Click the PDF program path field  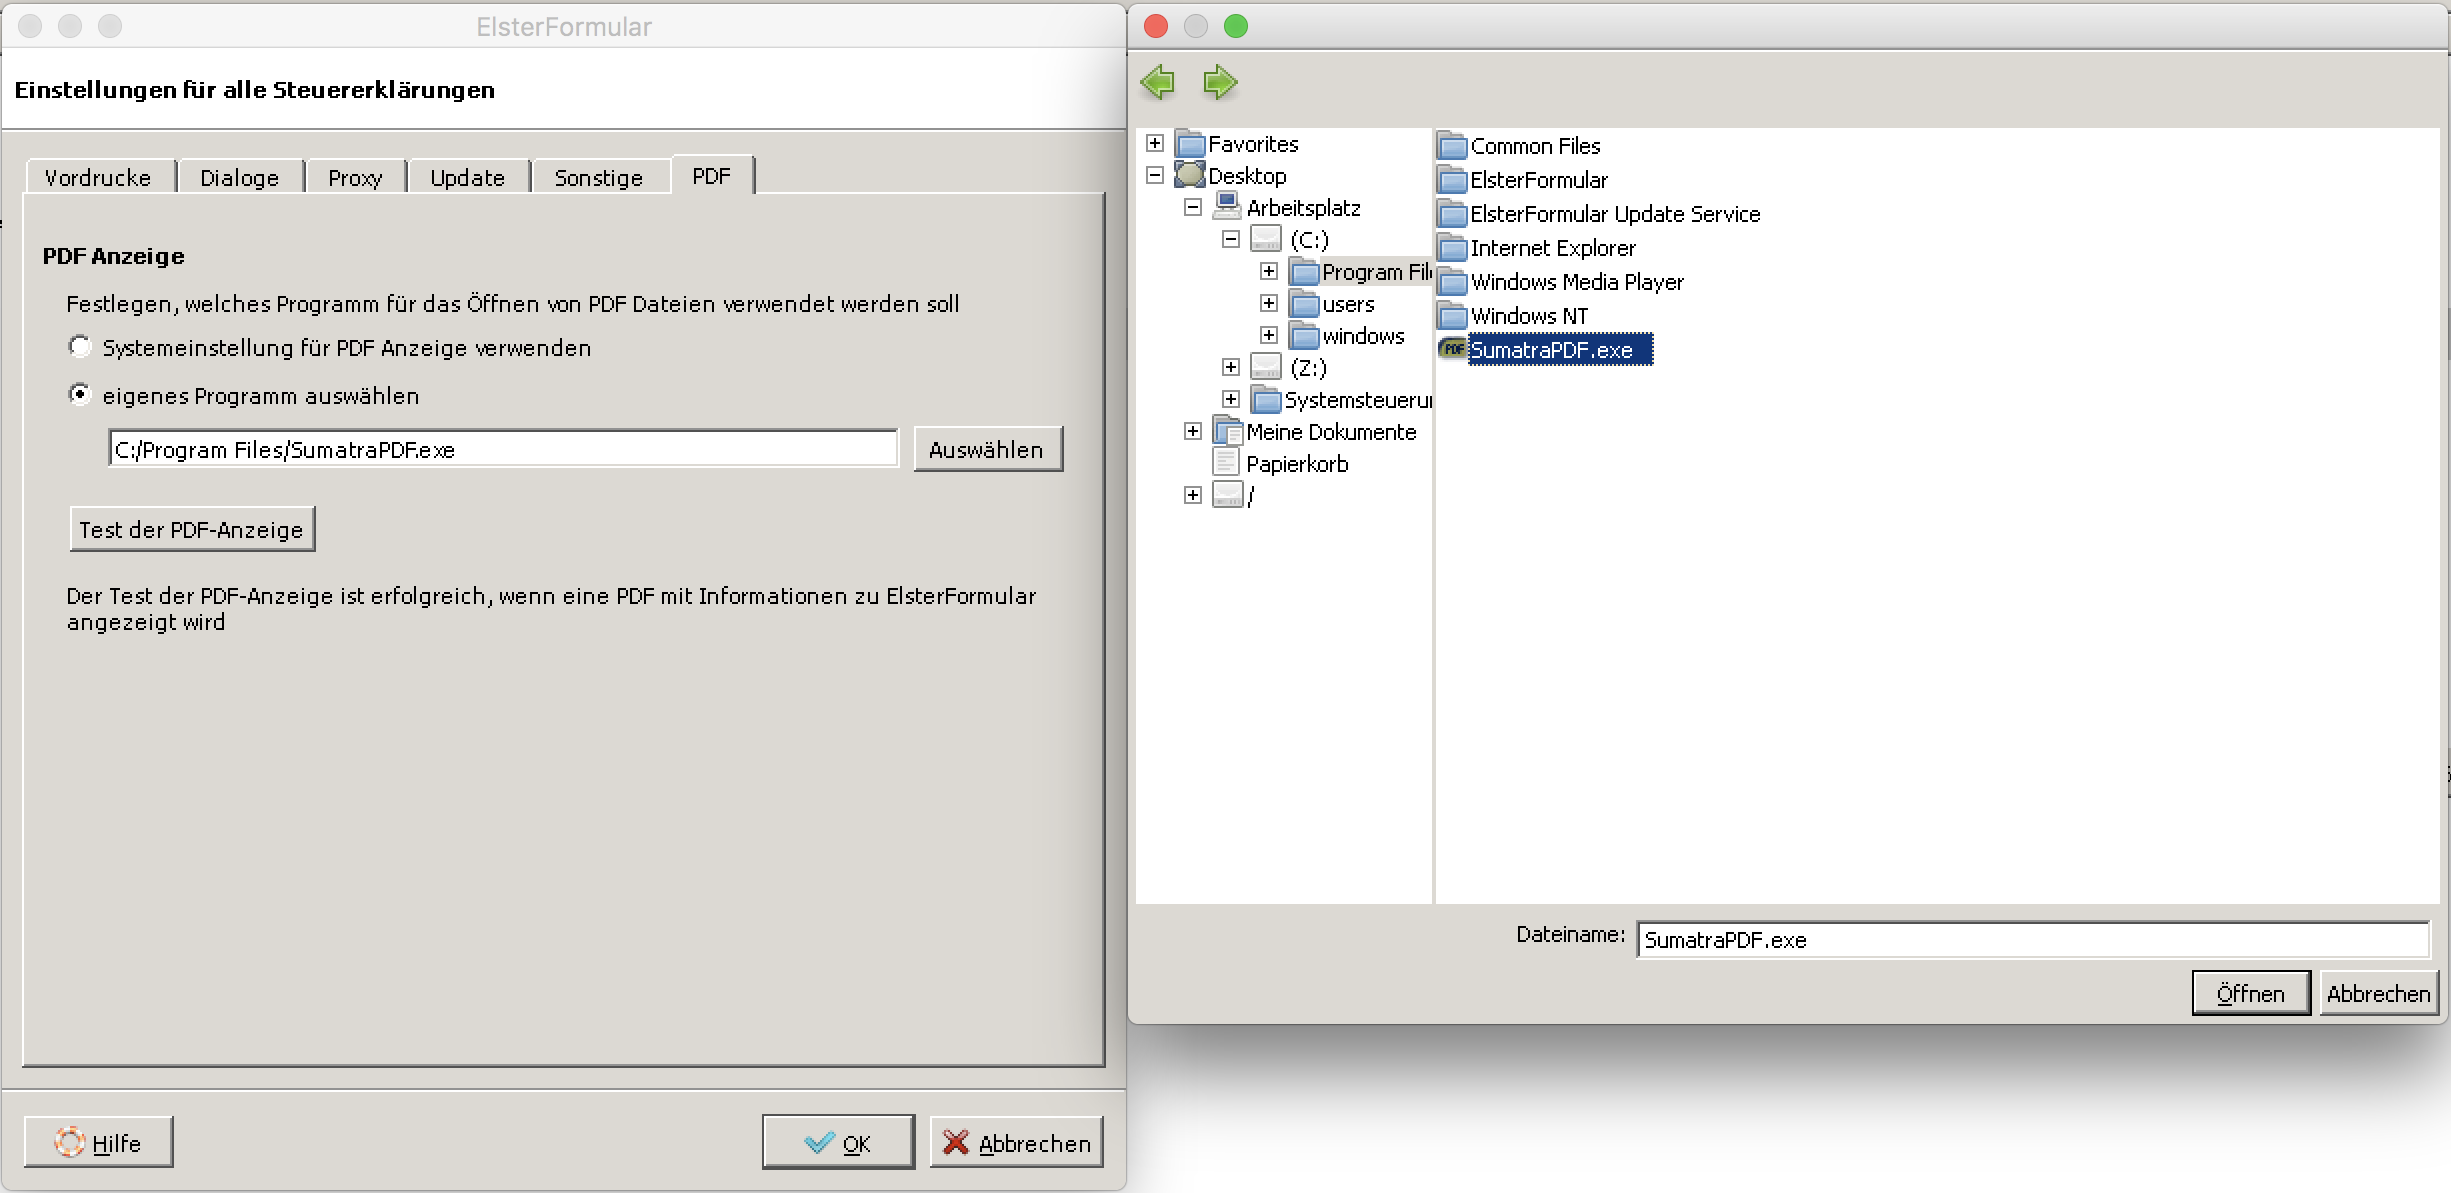pyautogui.click(x=503, y=449)
